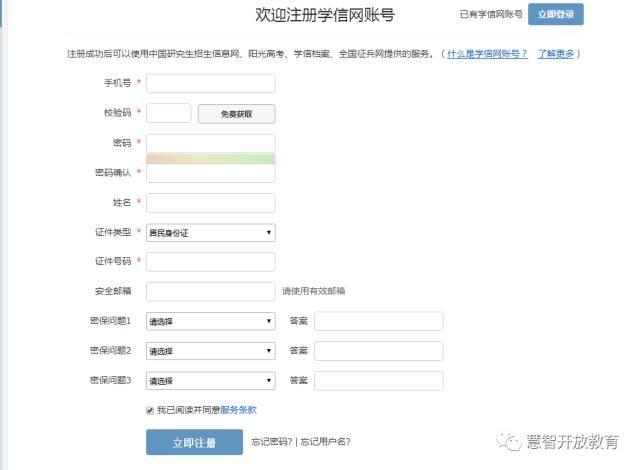Open the 密保问题3 dropdown
640x470 pixels.
click(211, 381)
